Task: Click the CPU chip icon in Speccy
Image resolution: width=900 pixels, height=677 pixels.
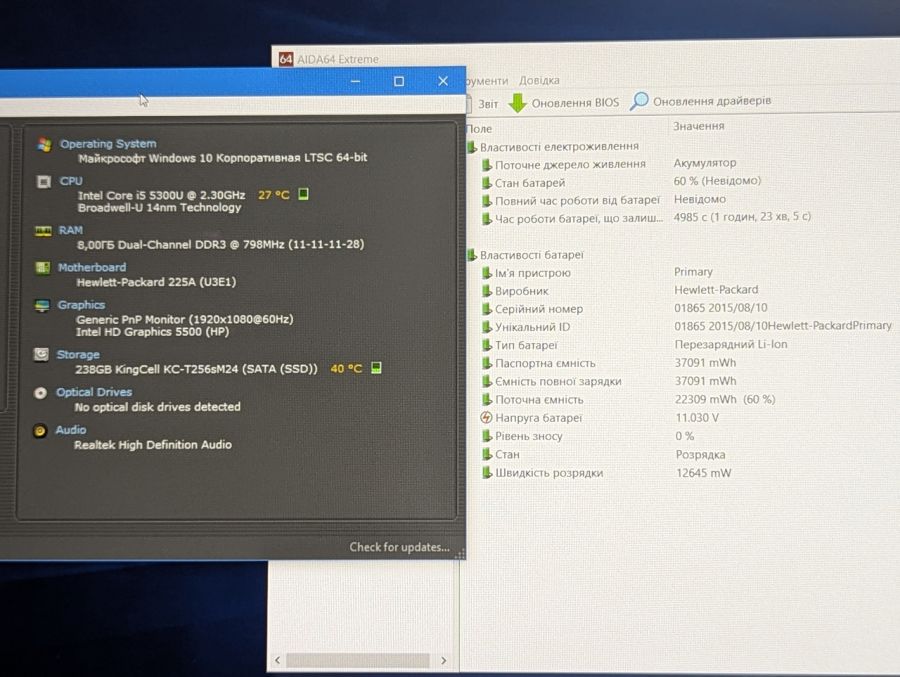Action: point(44,181)
